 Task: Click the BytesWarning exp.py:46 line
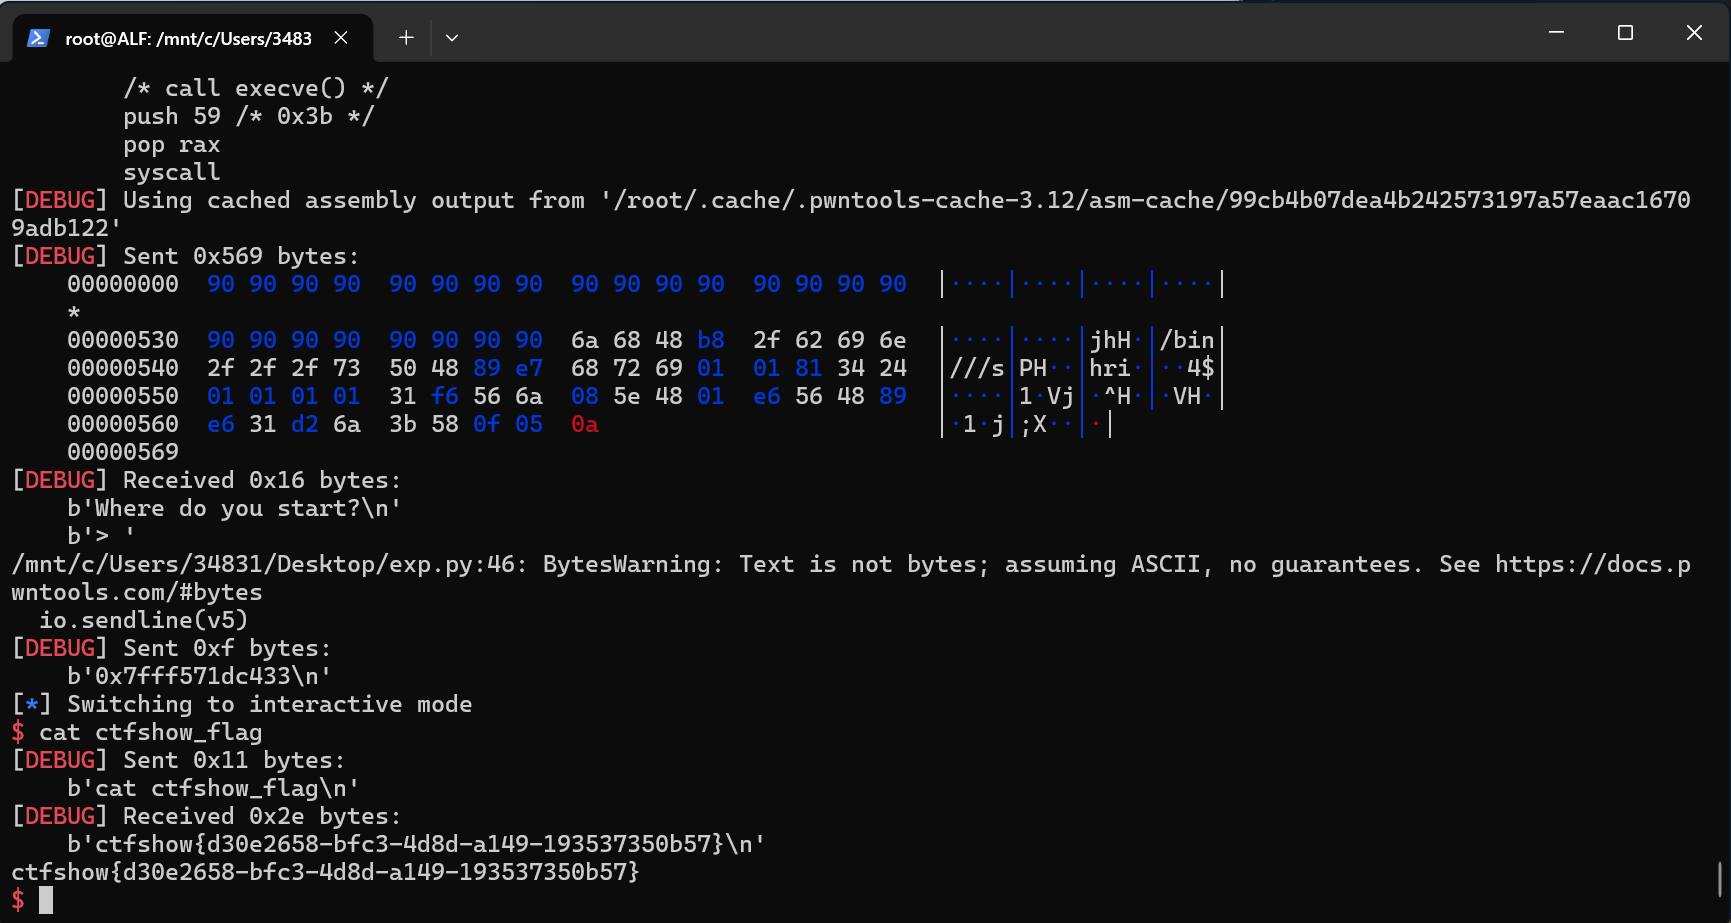[851, 564]
